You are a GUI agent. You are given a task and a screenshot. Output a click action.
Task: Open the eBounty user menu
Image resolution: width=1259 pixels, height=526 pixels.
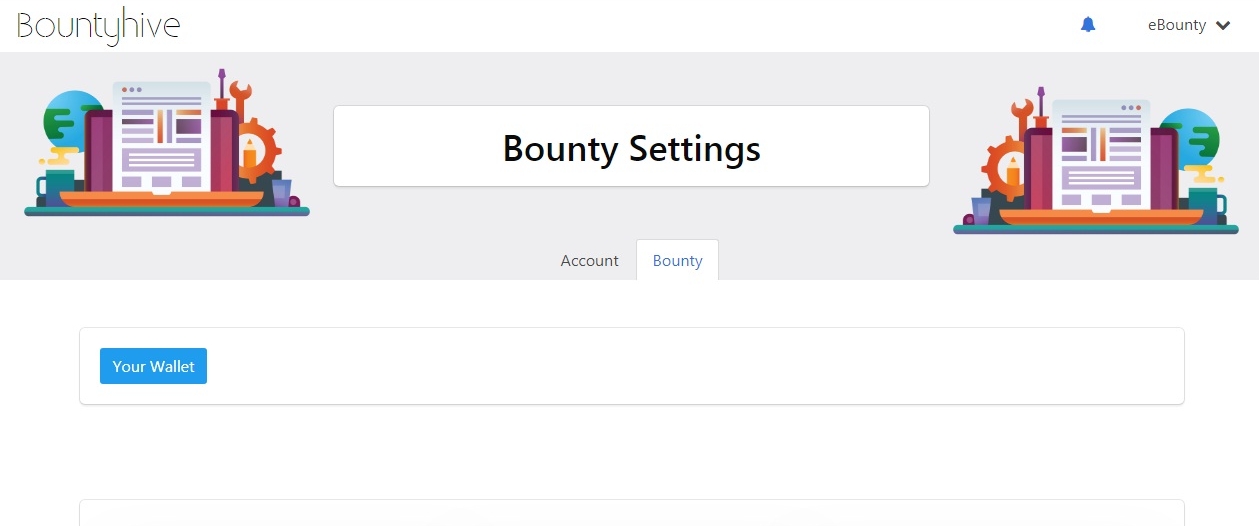click(1189, 25)
